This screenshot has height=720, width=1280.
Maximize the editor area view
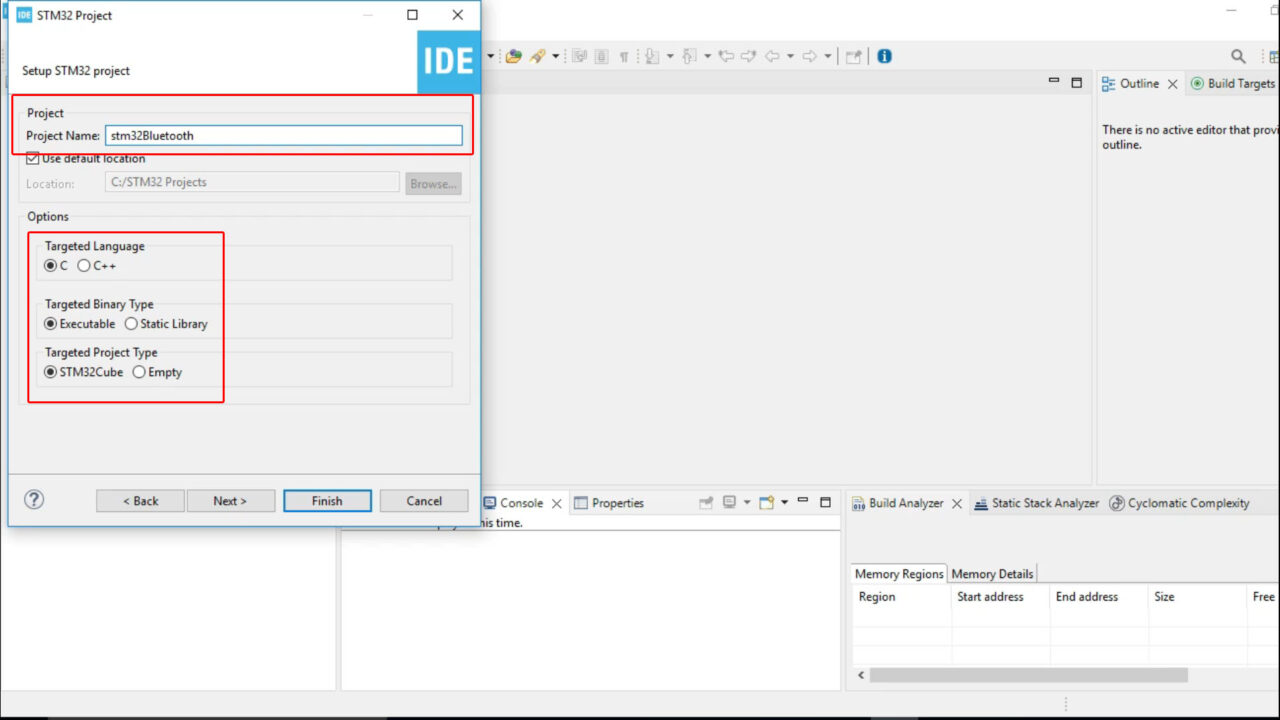coord(1076,83)
